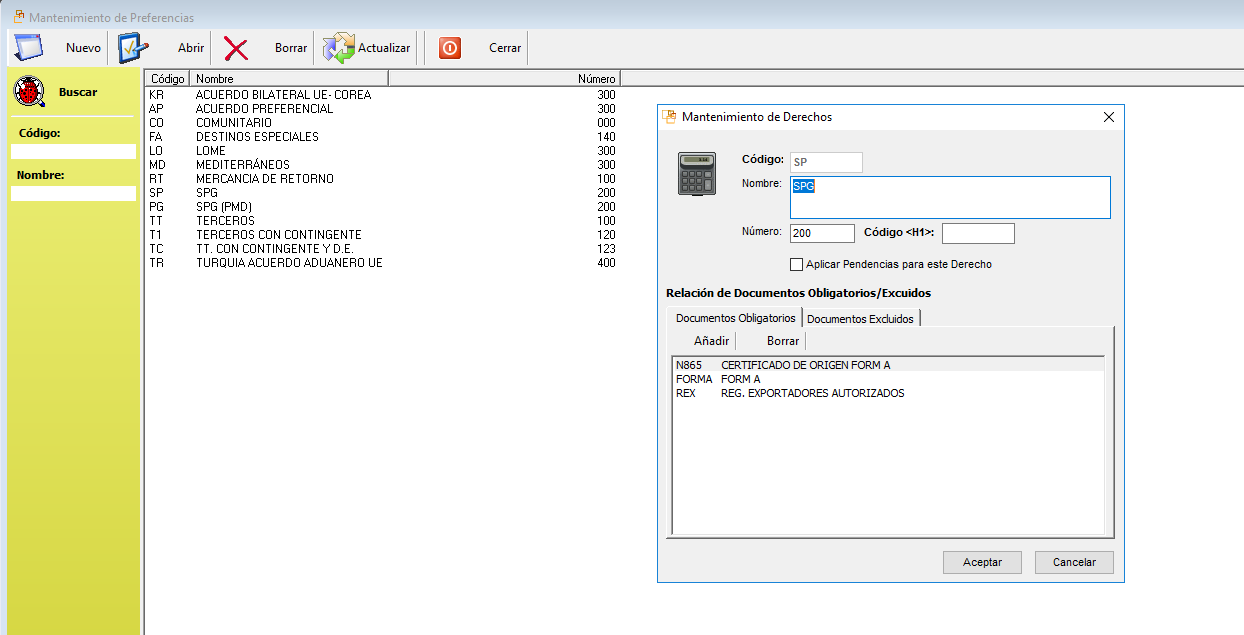Click the Nuevo window icon in toolbar
This screenshot has height=635, width=1244.
pyautogui.click(x=28, y=48)
